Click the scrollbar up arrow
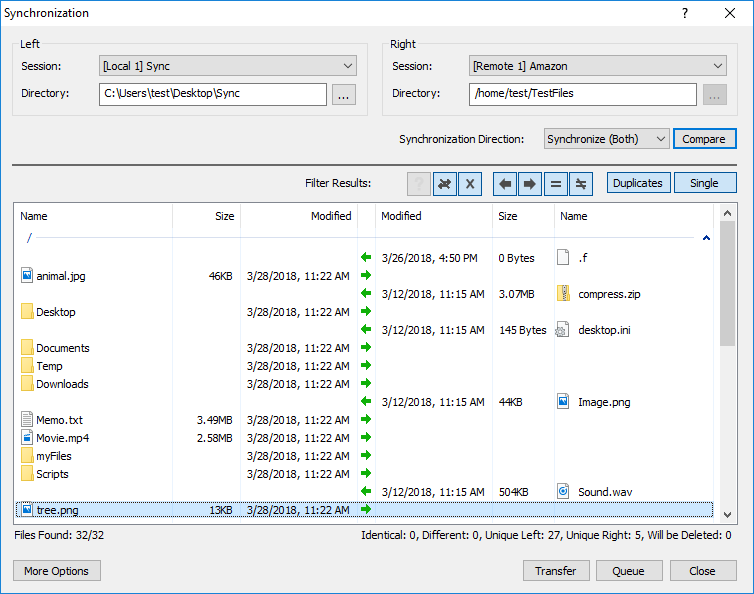The image size is (754, 594). click(x=728, y=213)
